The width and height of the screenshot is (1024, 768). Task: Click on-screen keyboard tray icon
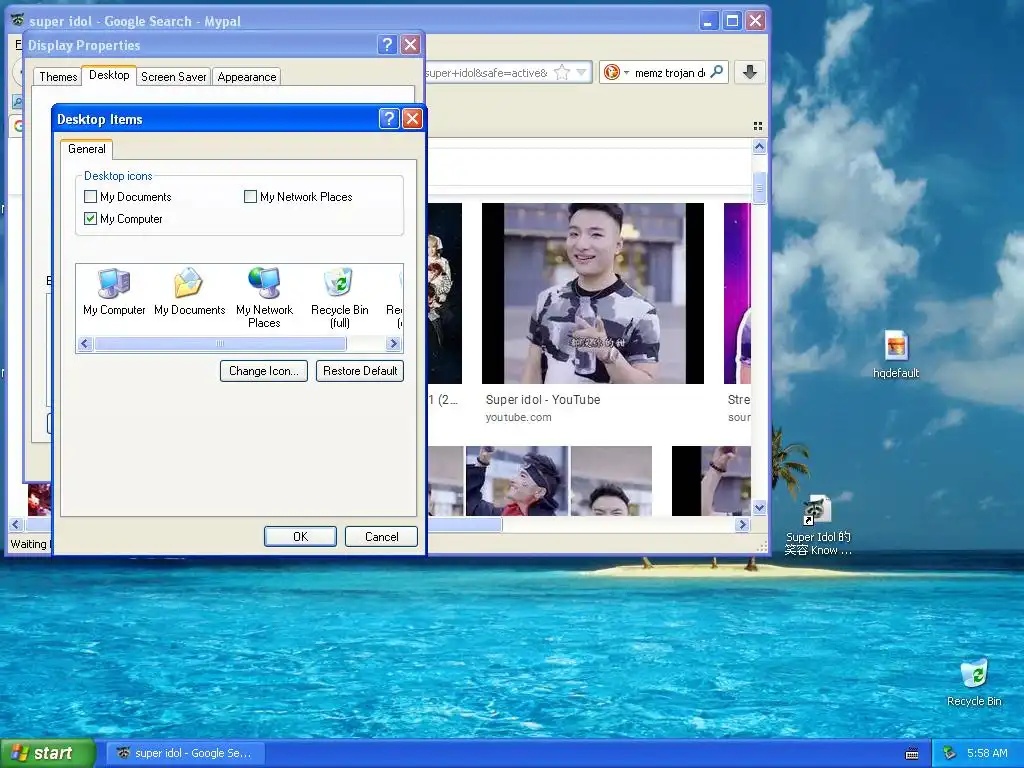(912, 754)
